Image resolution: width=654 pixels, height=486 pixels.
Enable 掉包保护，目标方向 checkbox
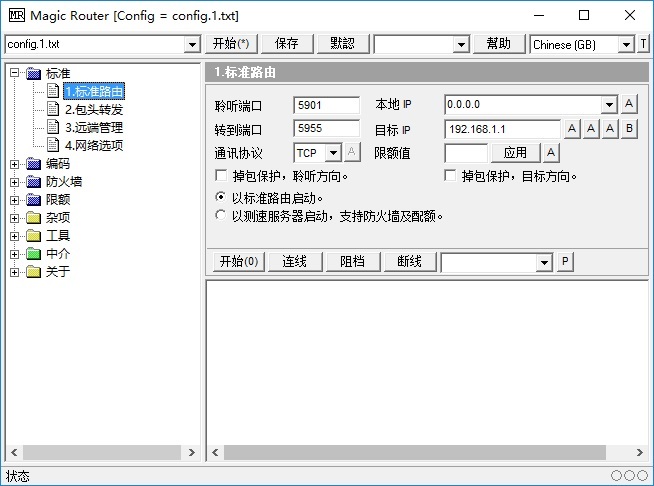pos(450,175)
